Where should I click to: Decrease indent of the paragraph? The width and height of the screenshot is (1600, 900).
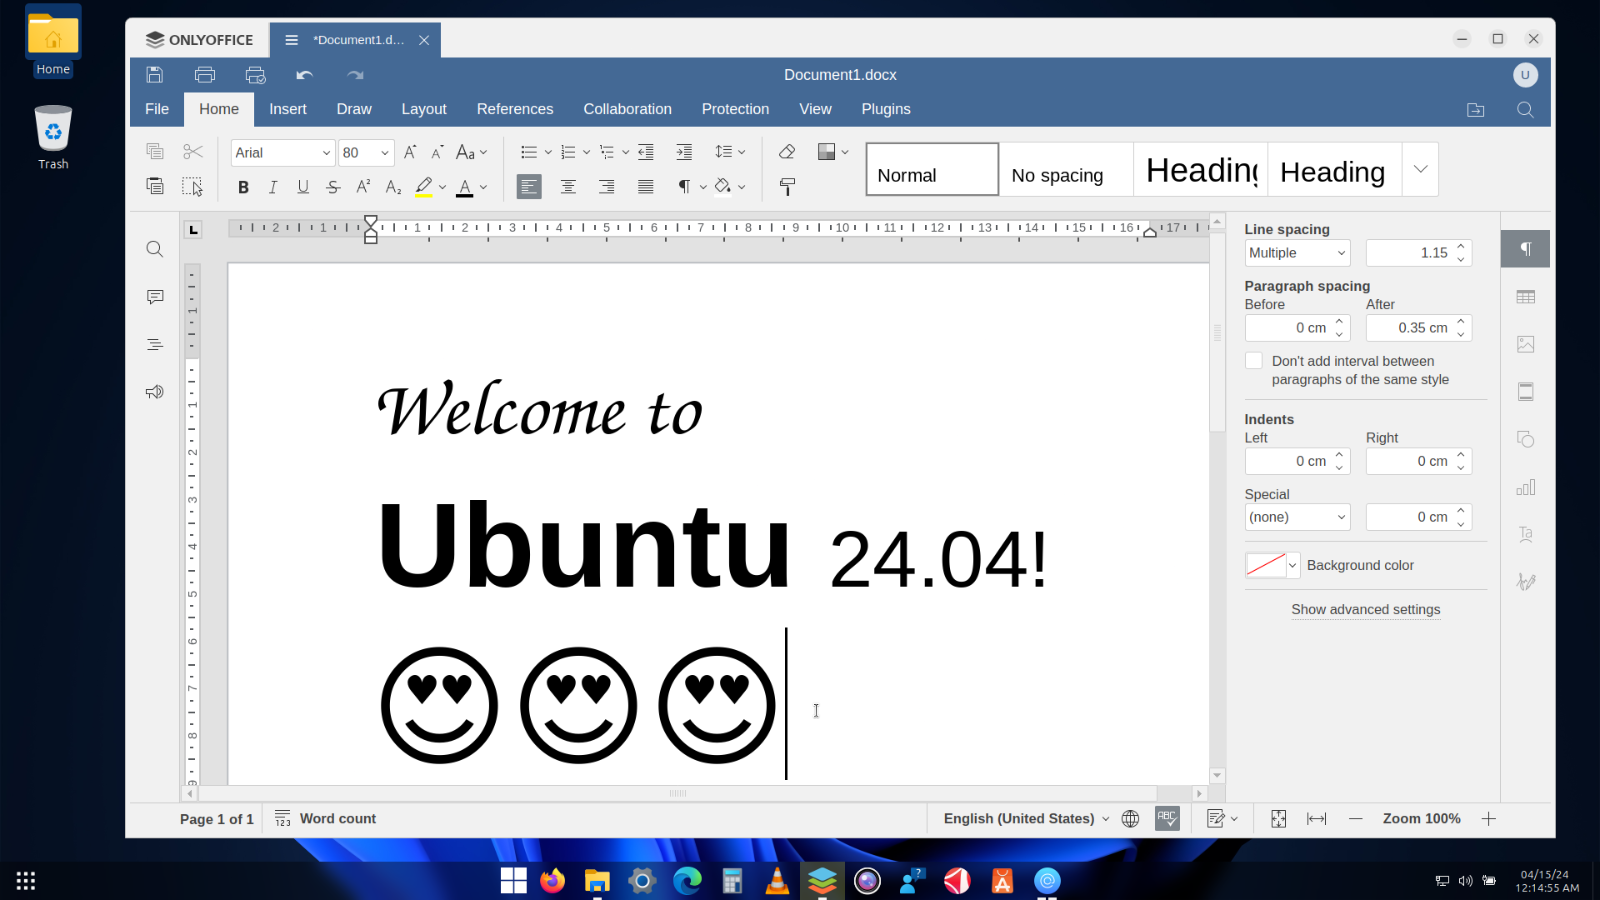(x=646, y=152)
